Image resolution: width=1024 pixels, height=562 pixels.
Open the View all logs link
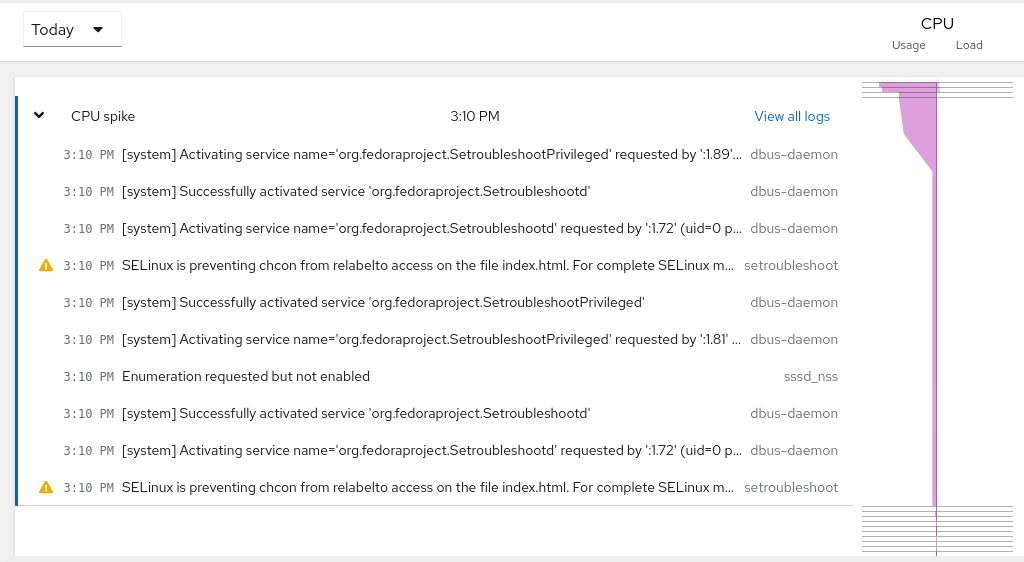(x=792, y=116)
